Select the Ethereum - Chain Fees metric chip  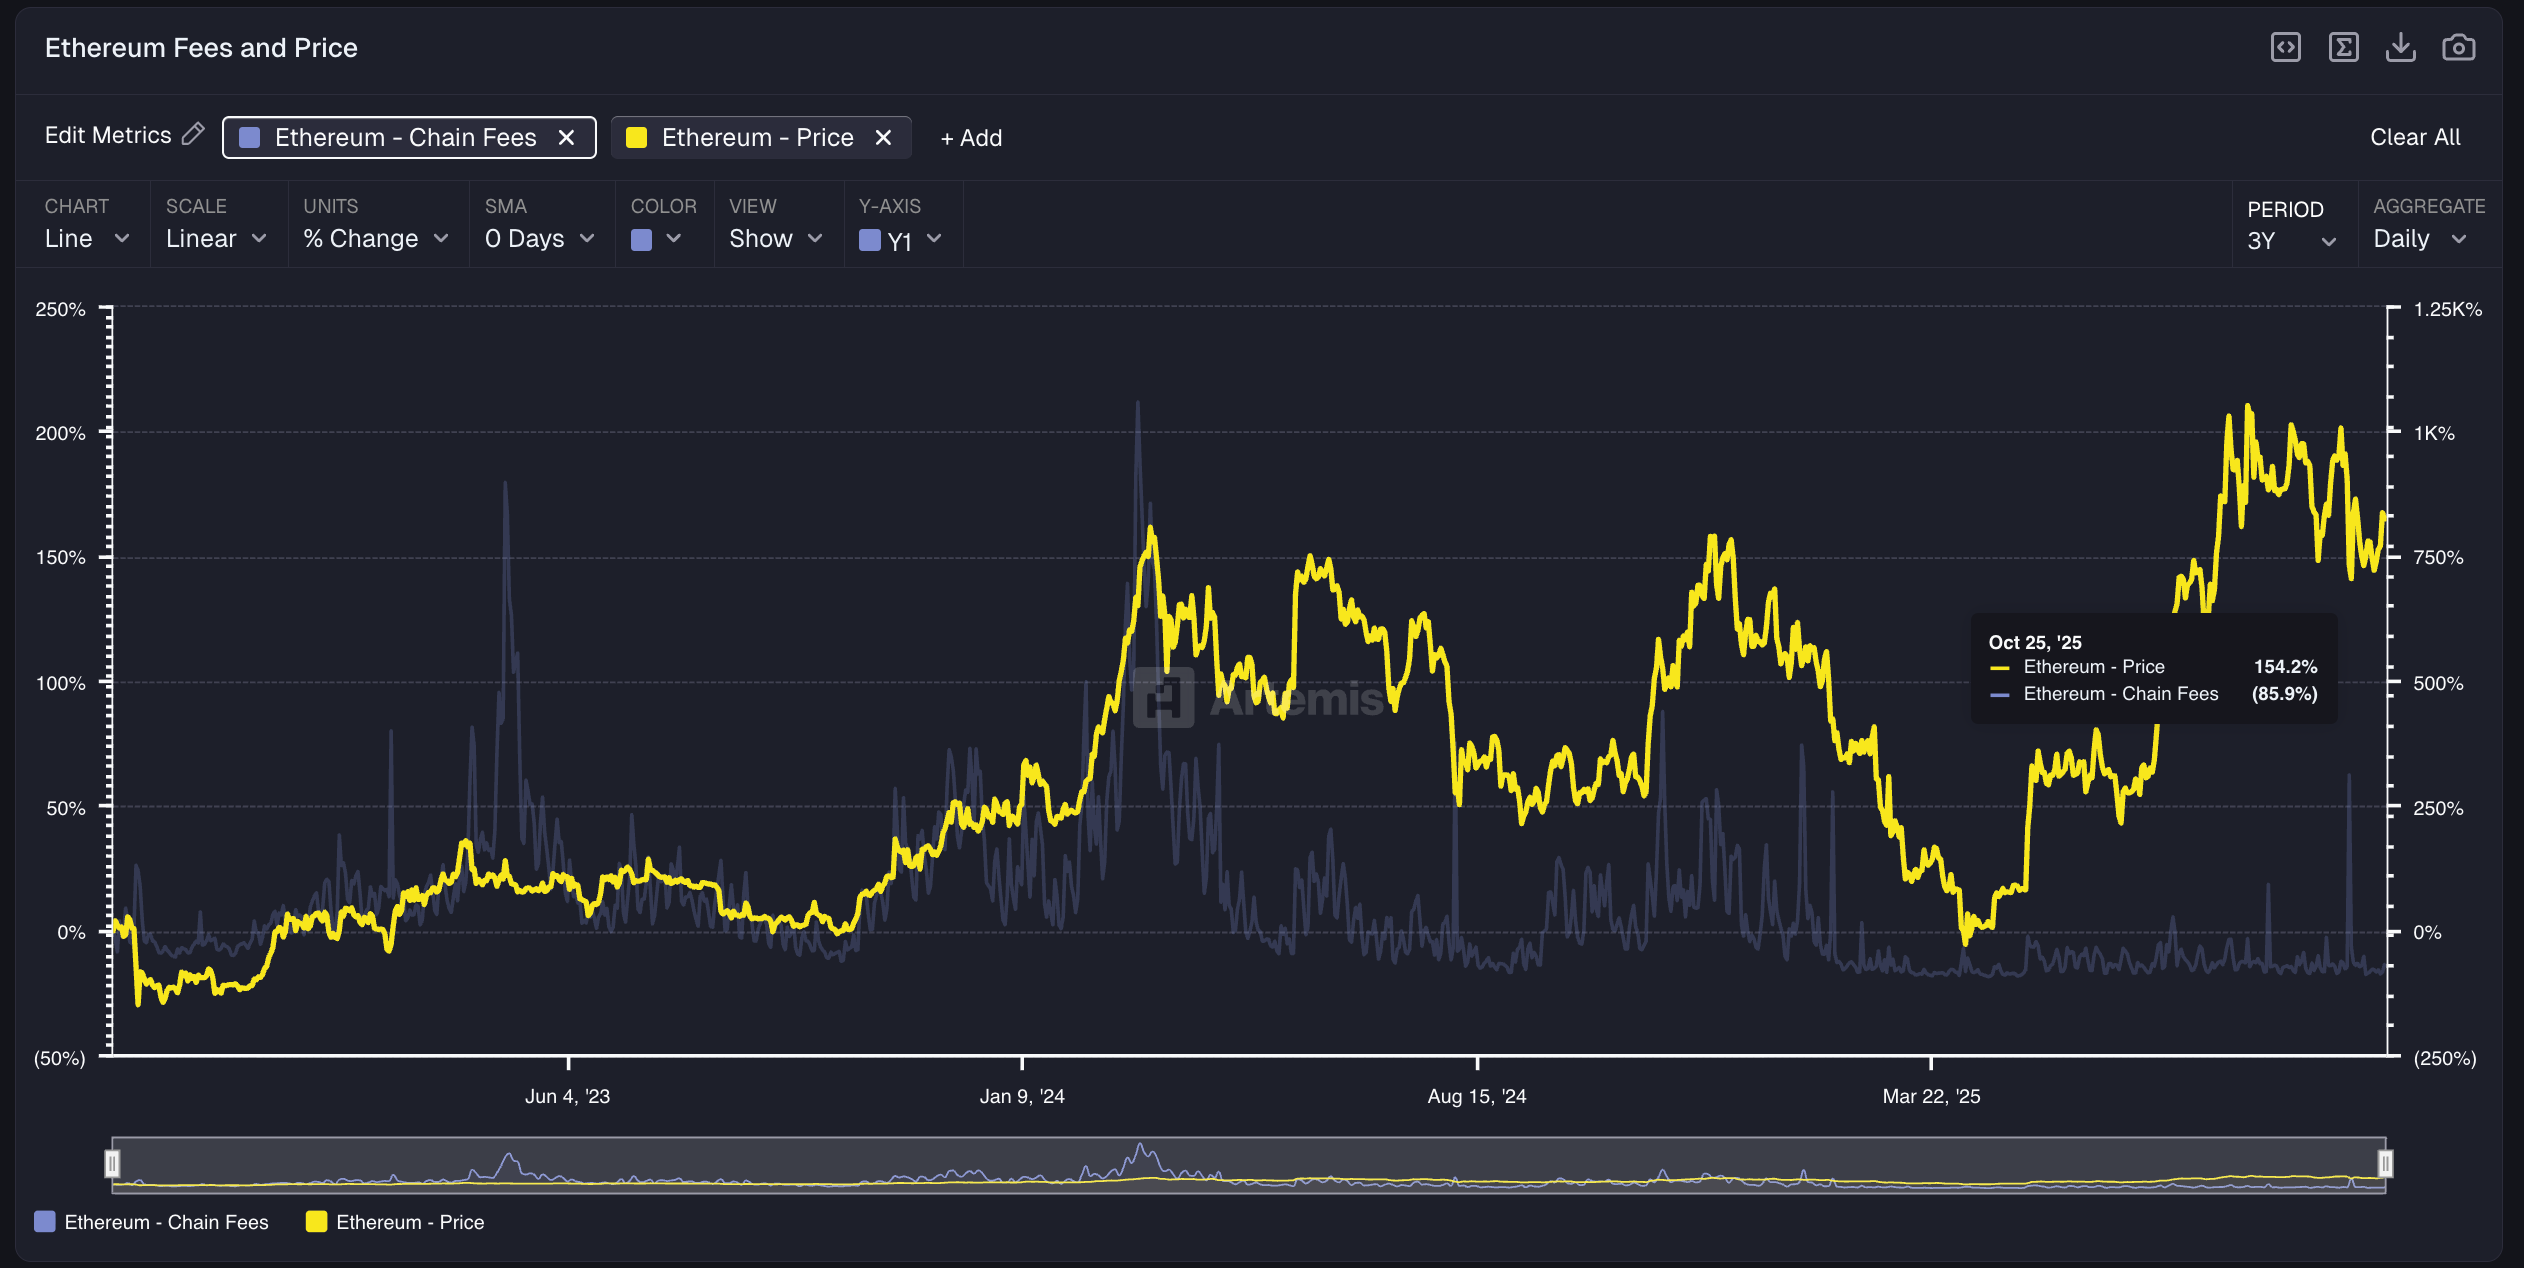pos(404,137)
